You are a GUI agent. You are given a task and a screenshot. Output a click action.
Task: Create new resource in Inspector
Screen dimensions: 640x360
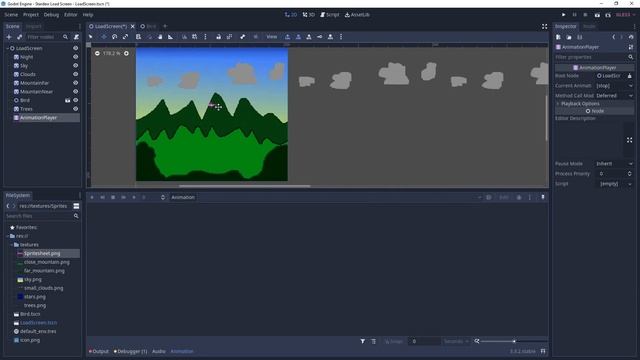click(558, 37)
